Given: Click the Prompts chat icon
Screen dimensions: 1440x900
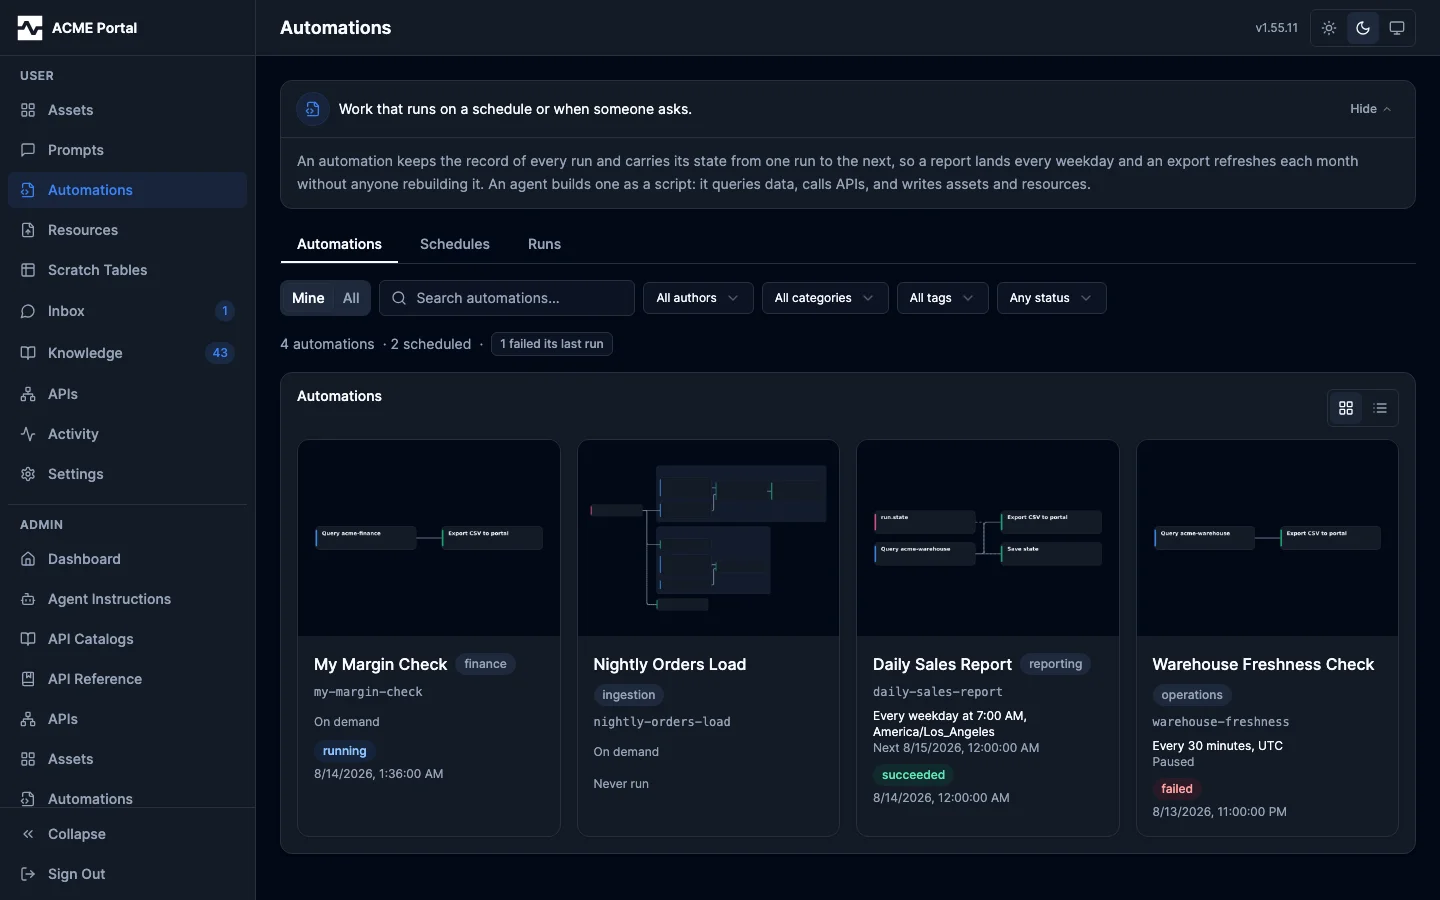Looking at the screenshot, I should [x=28, y=150].
